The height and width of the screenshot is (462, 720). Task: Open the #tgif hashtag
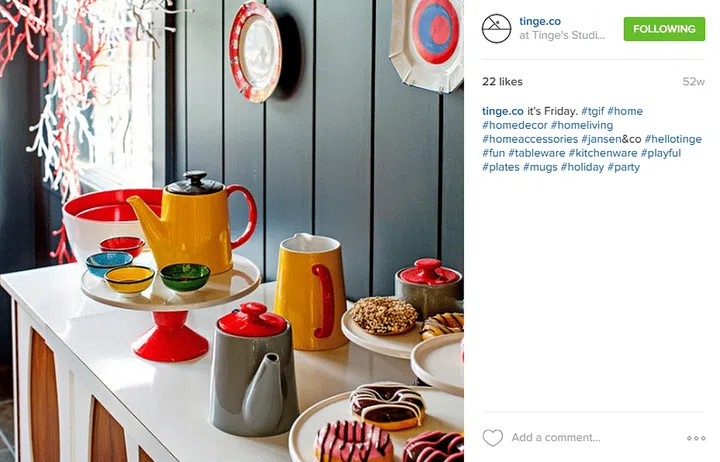coord(593,111)
